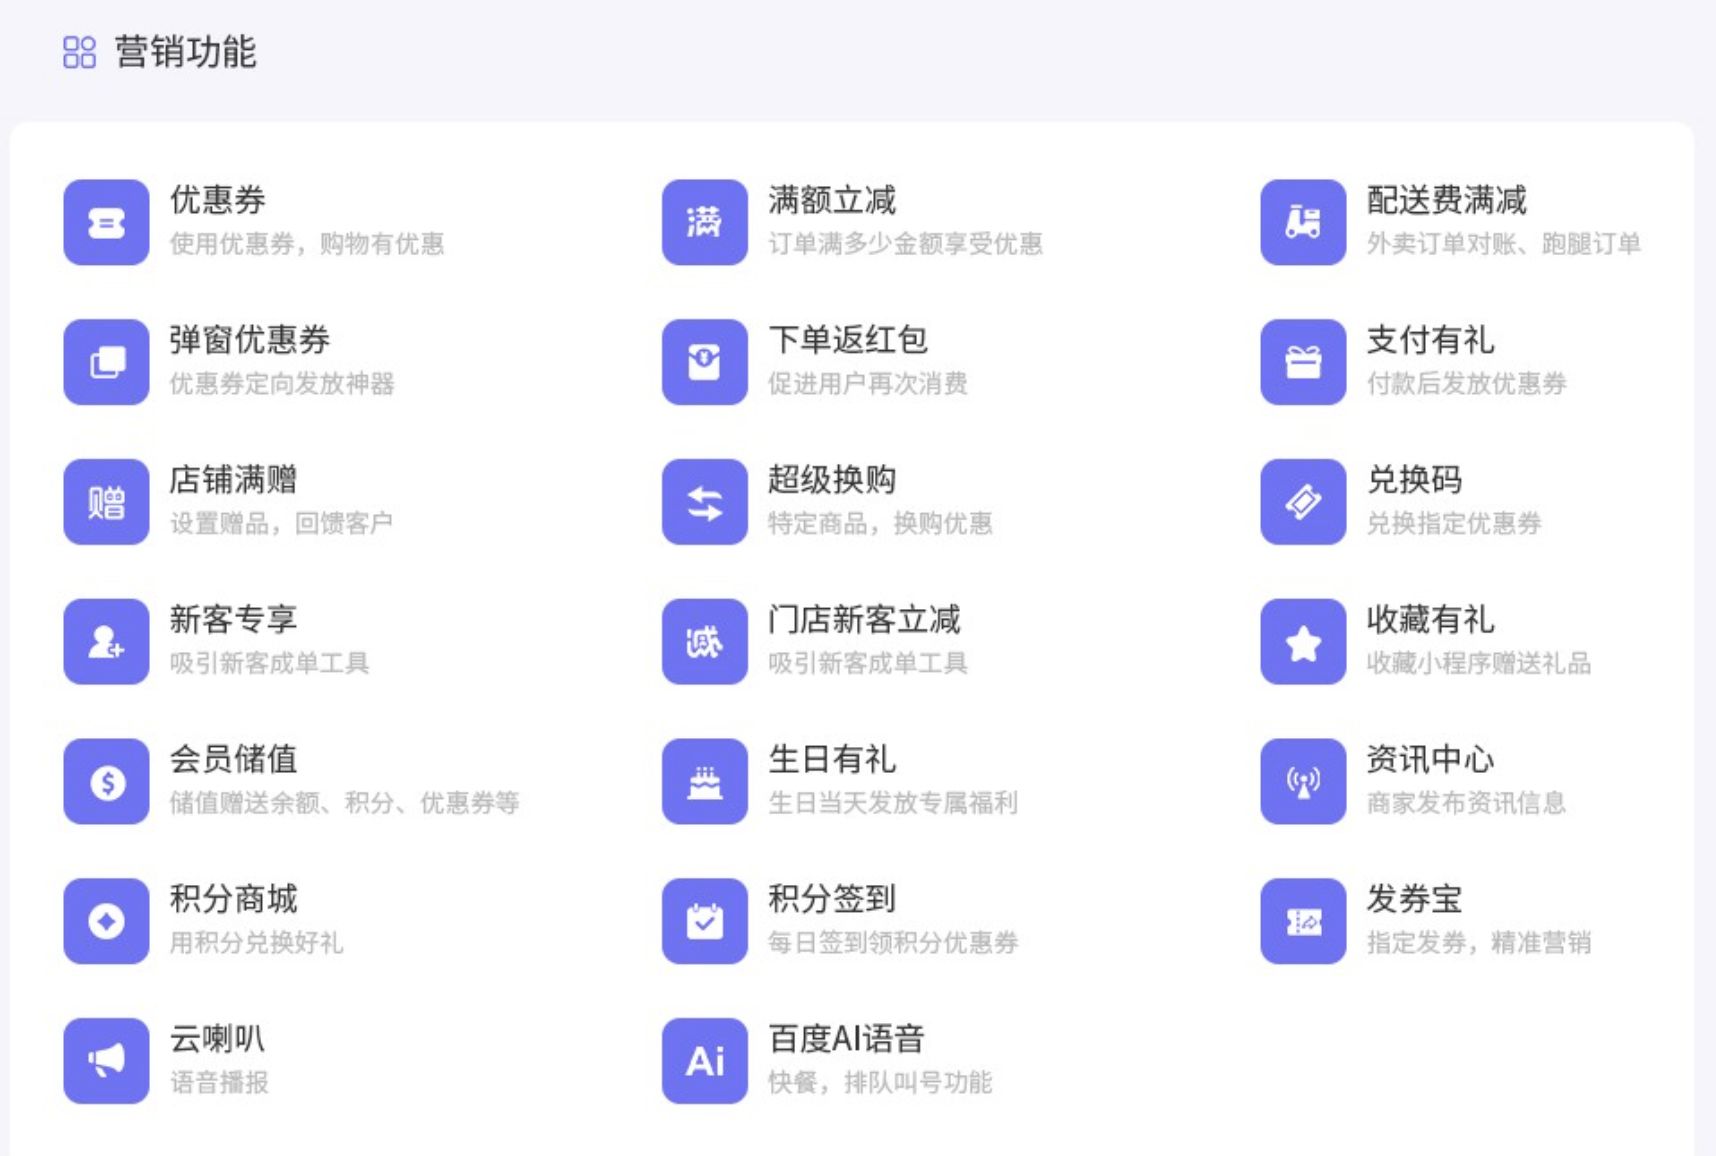Select the 新客专享 title
The image size is (1716, 1156).
(234, 620)
